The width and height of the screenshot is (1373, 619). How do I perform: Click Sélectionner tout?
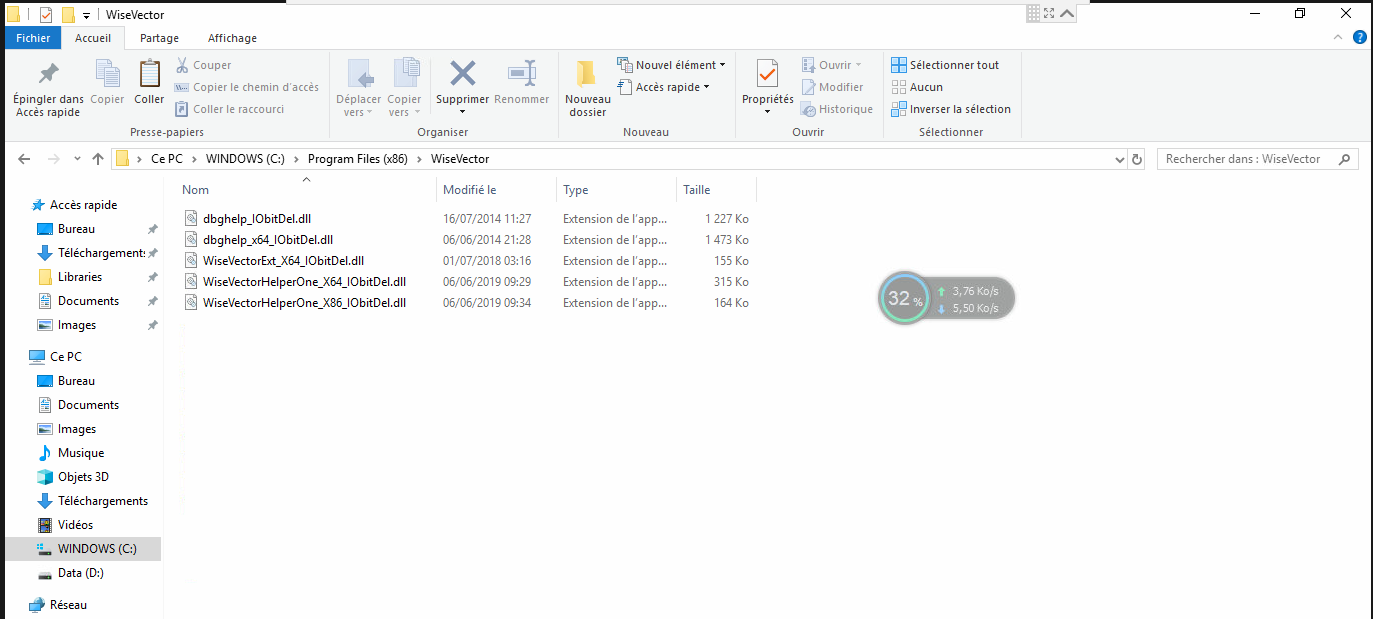point(945,65)
